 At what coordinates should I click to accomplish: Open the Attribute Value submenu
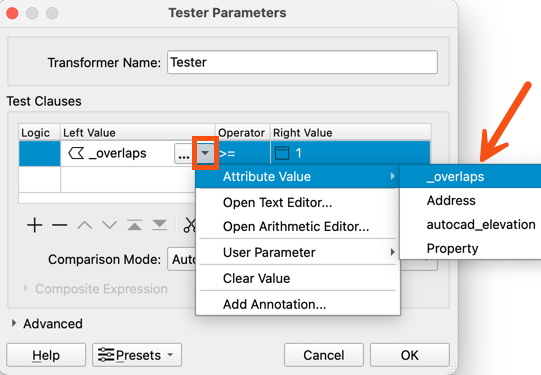coord(298,177)
